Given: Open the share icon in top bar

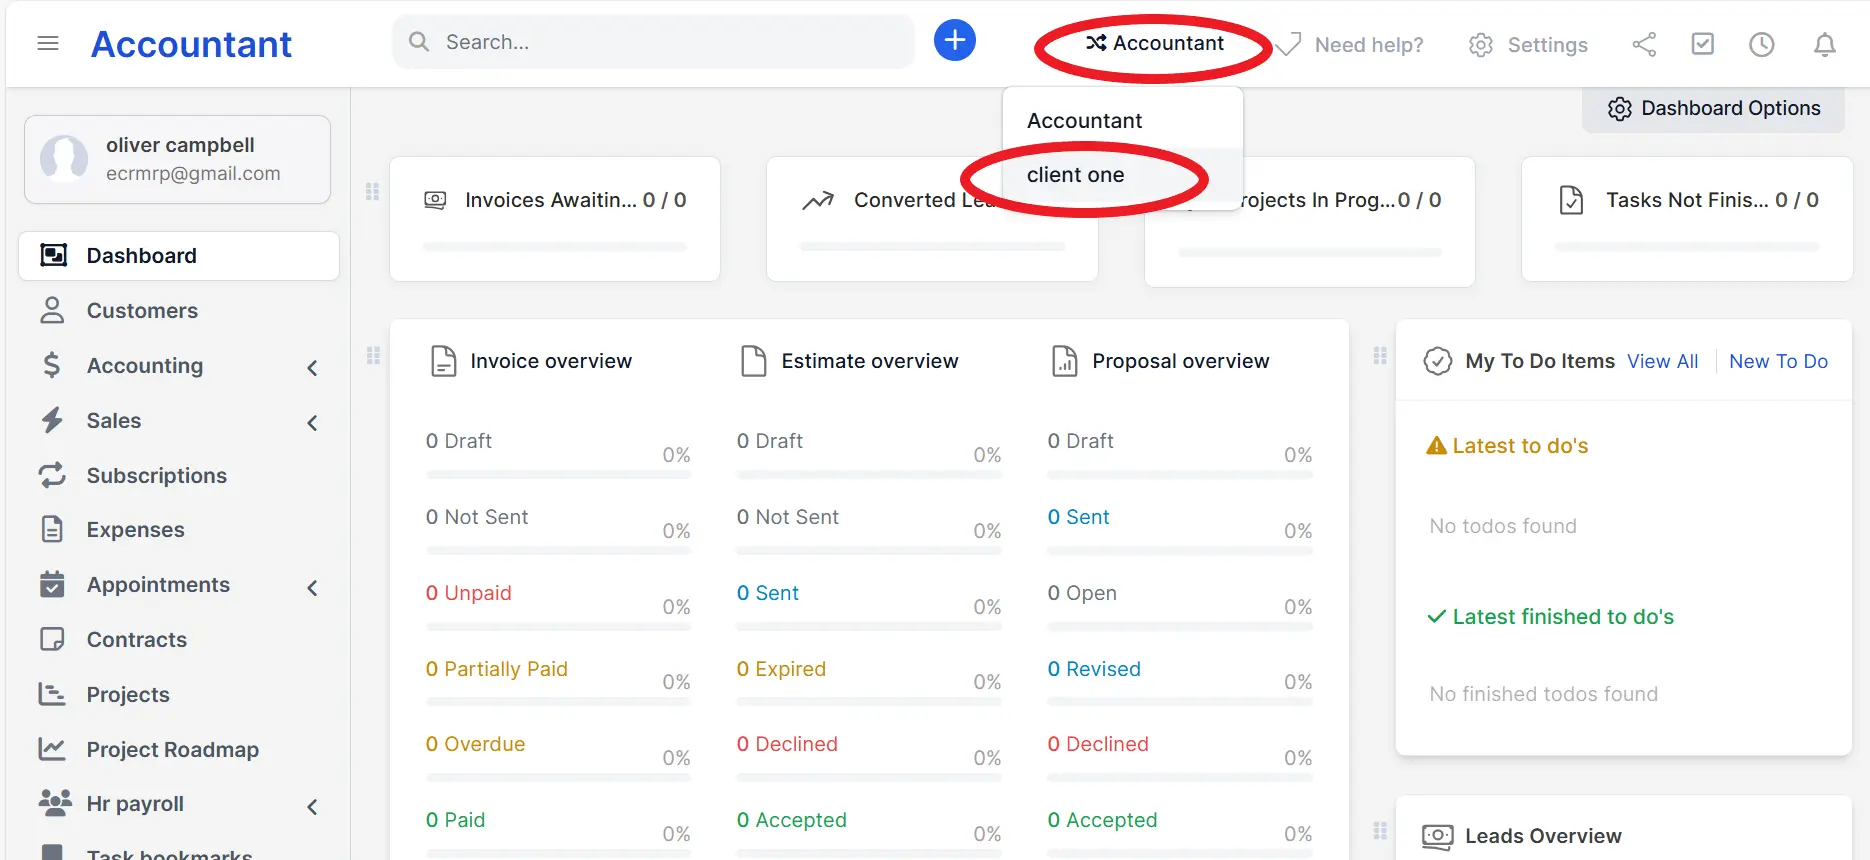Looking at the screenshot, I should pos(1644,45).
